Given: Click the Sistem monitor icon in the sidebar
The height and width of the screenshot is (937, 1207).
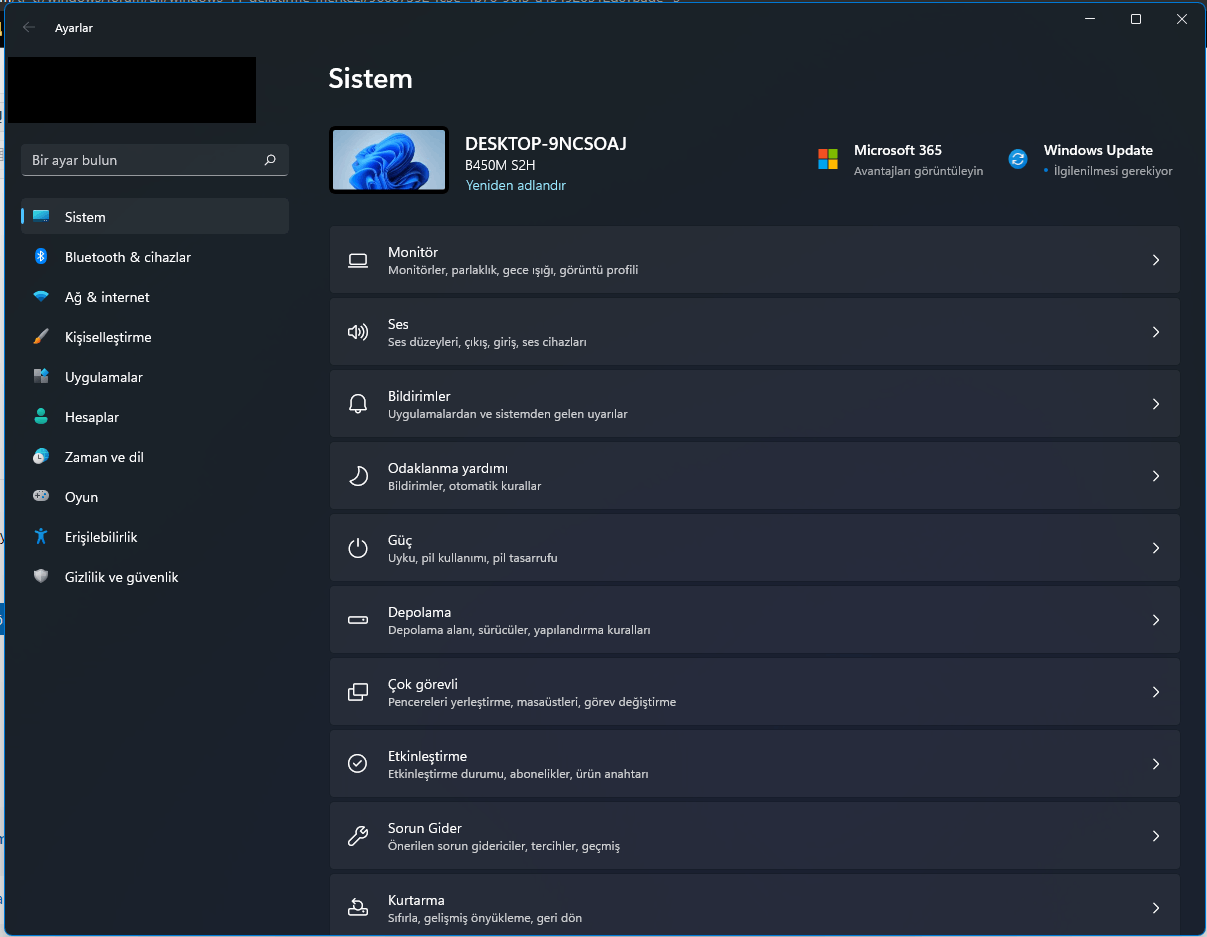Looking at the screenshot, I should (41, 216).
